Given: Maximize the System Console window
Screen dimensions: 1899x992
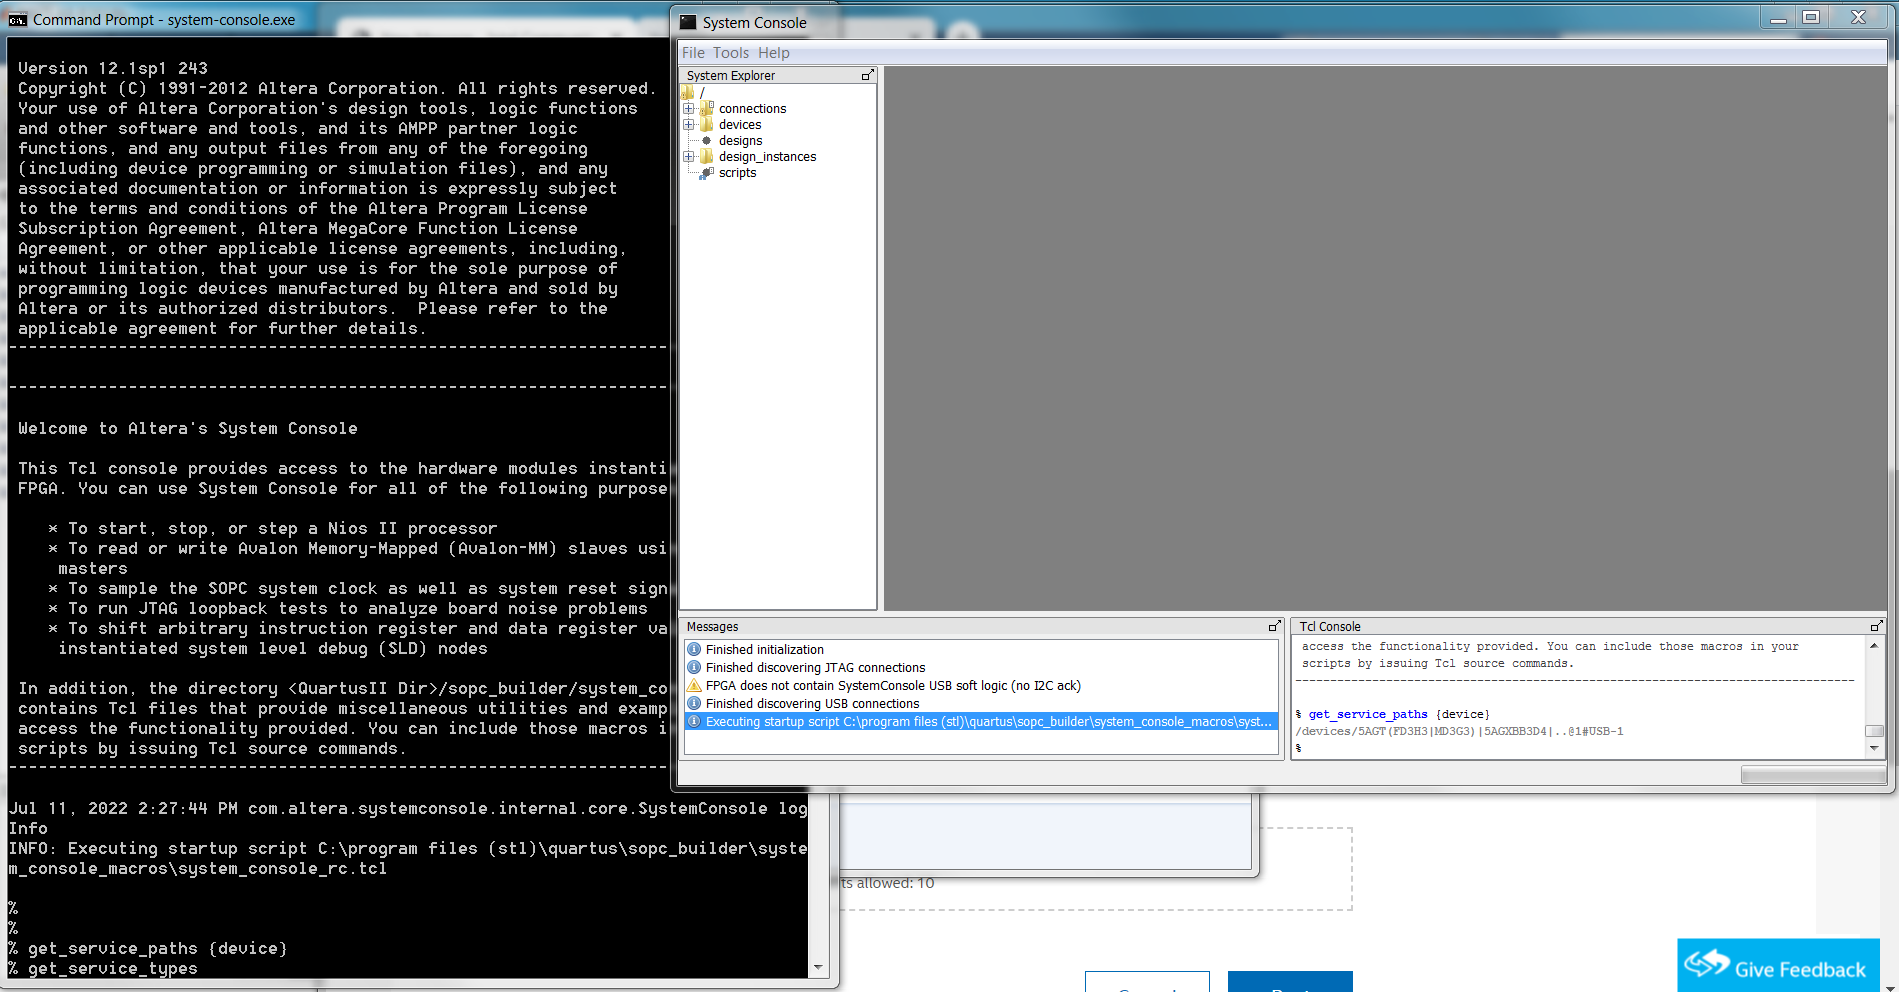Looking at the screenshot, I should 1811,17.
